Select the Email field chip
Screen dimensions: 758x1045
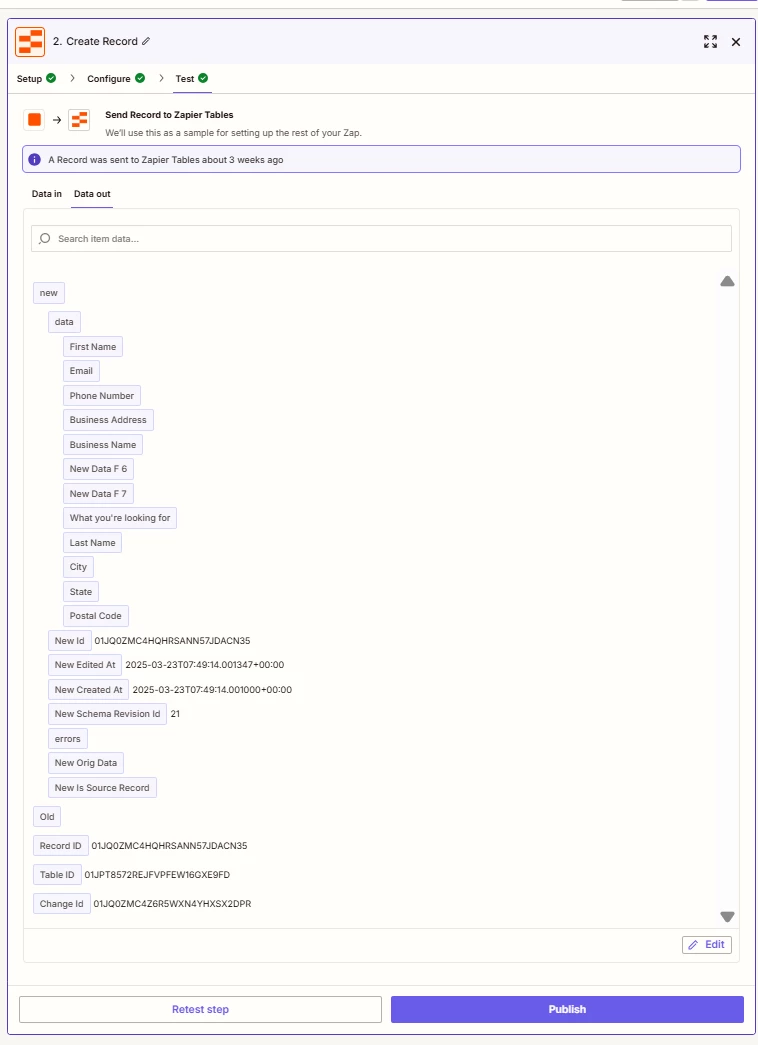tap(81, 371)
